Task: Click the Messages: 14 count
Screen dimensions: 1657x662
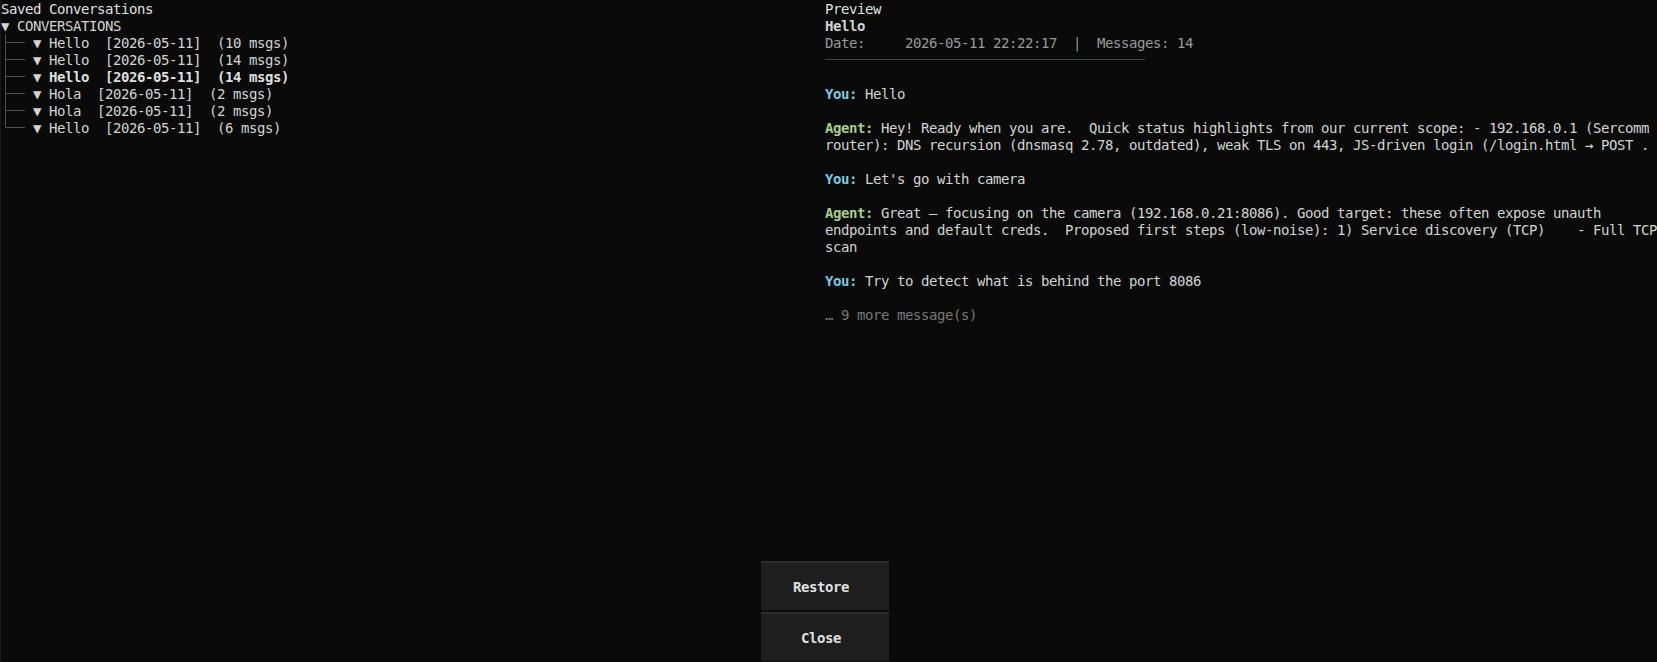Action: click(x=1144, y=44)
